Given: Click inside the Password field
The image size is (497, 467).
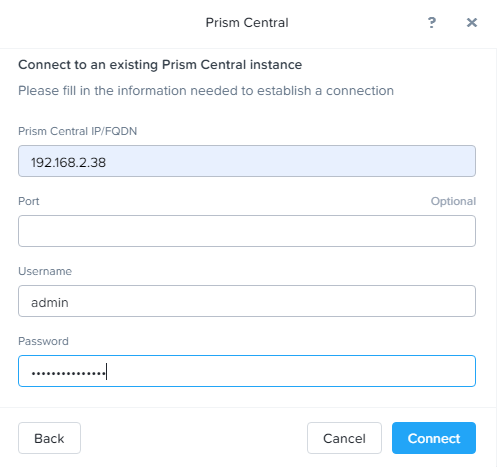Looking at the screenshot, I should tap(247, 371).
